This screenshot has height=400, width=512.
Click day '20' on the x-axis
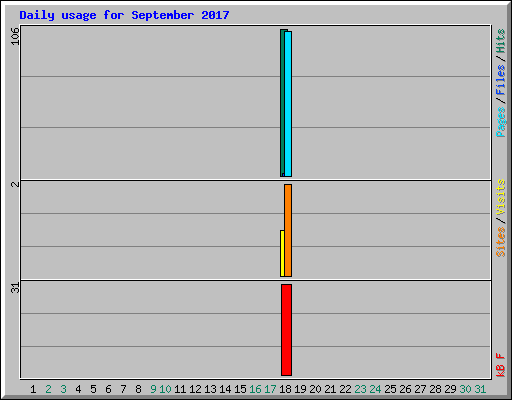pos(315,389)
